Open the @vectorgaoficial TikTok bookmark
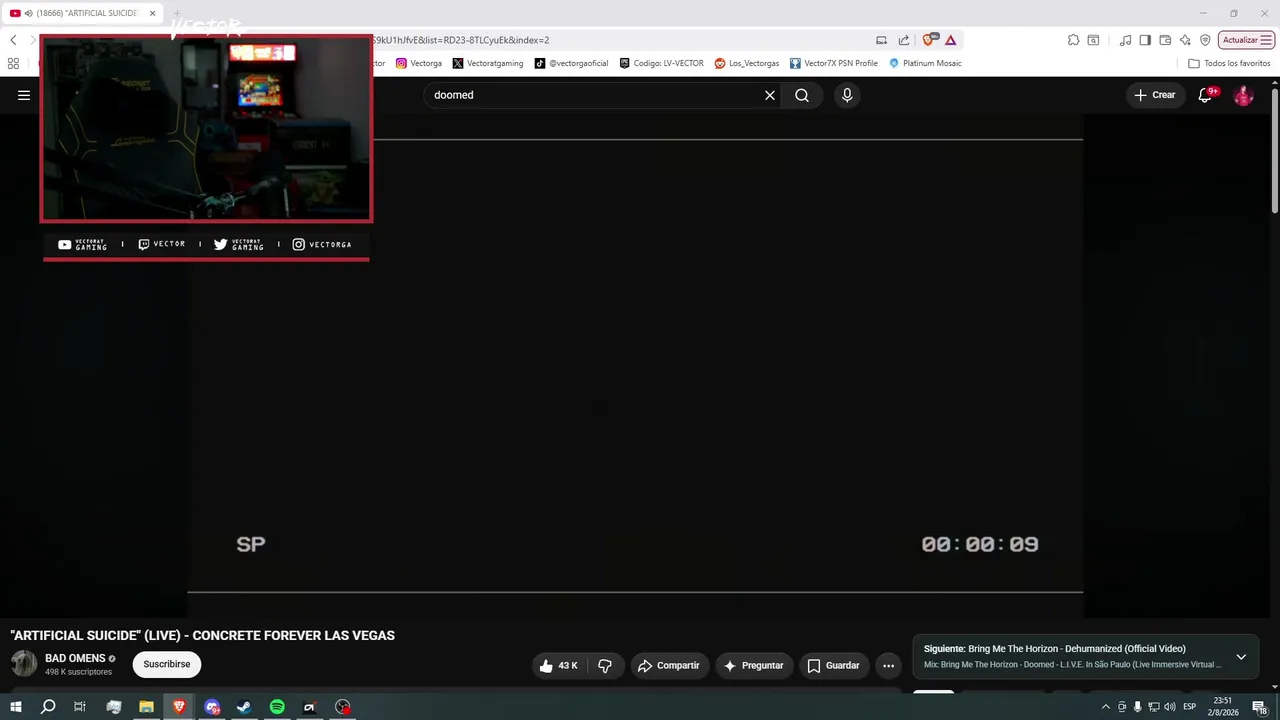The width and height of the screenshot is (1280, 720). 571,63
